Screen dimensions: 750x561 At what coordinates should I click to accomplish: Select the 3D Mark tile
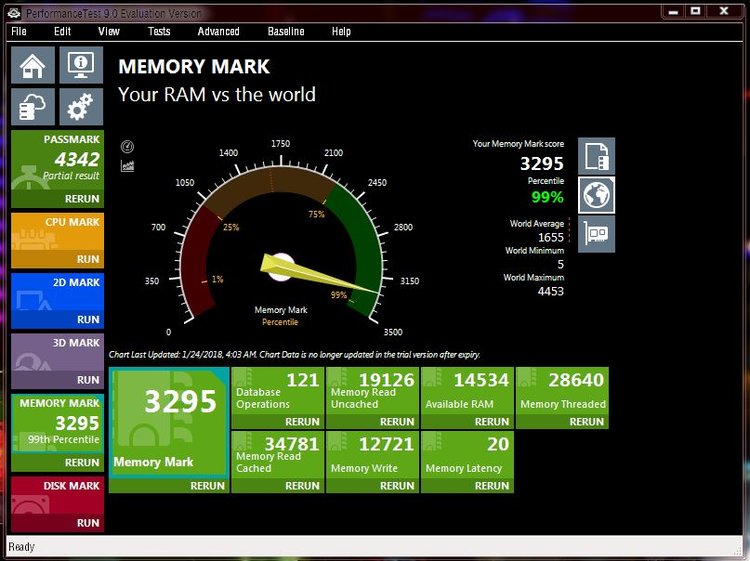point(57,352)
